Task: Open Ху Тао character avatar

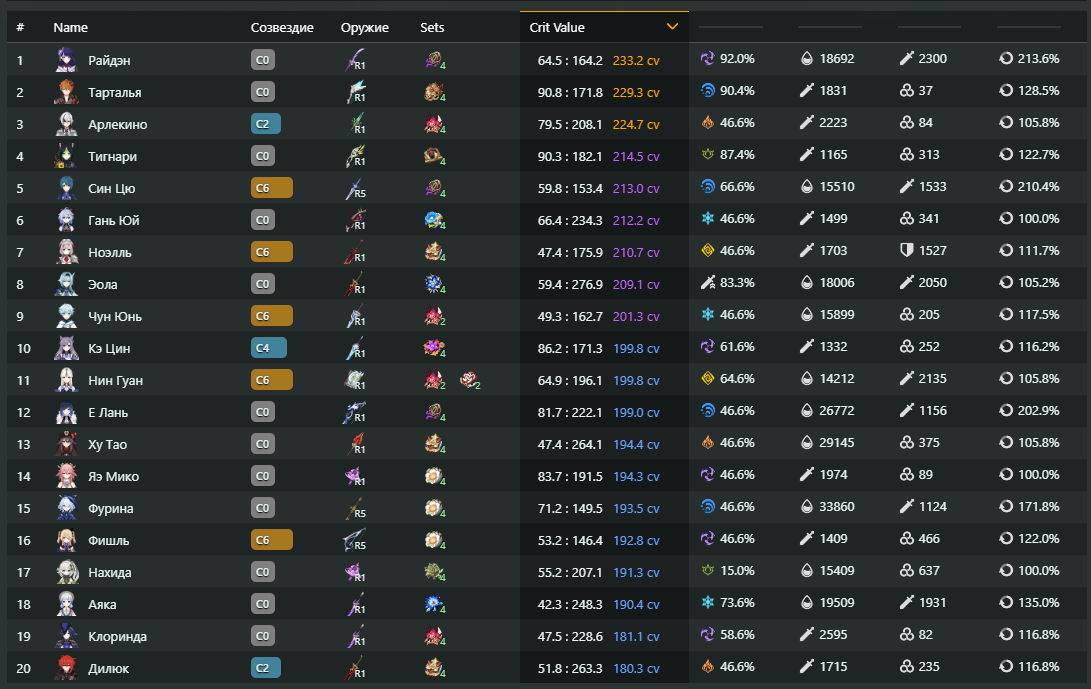Action: click(x=67, y=444)
